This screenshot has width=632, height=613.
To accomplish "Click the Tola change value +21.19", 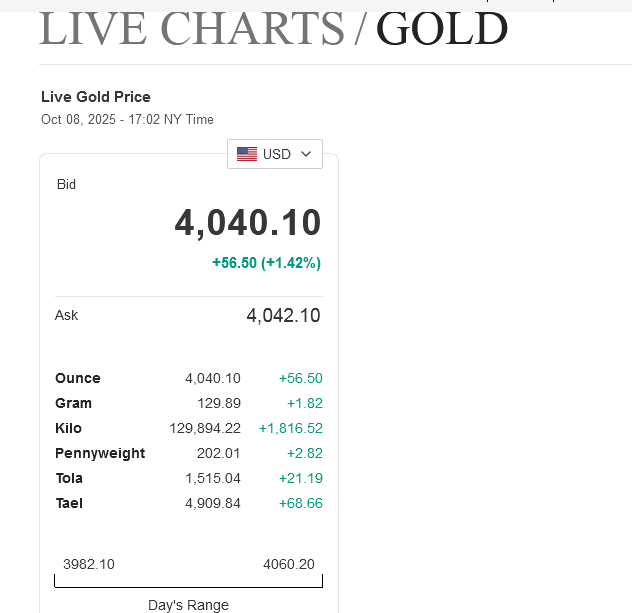I will (x=300, y=478).
